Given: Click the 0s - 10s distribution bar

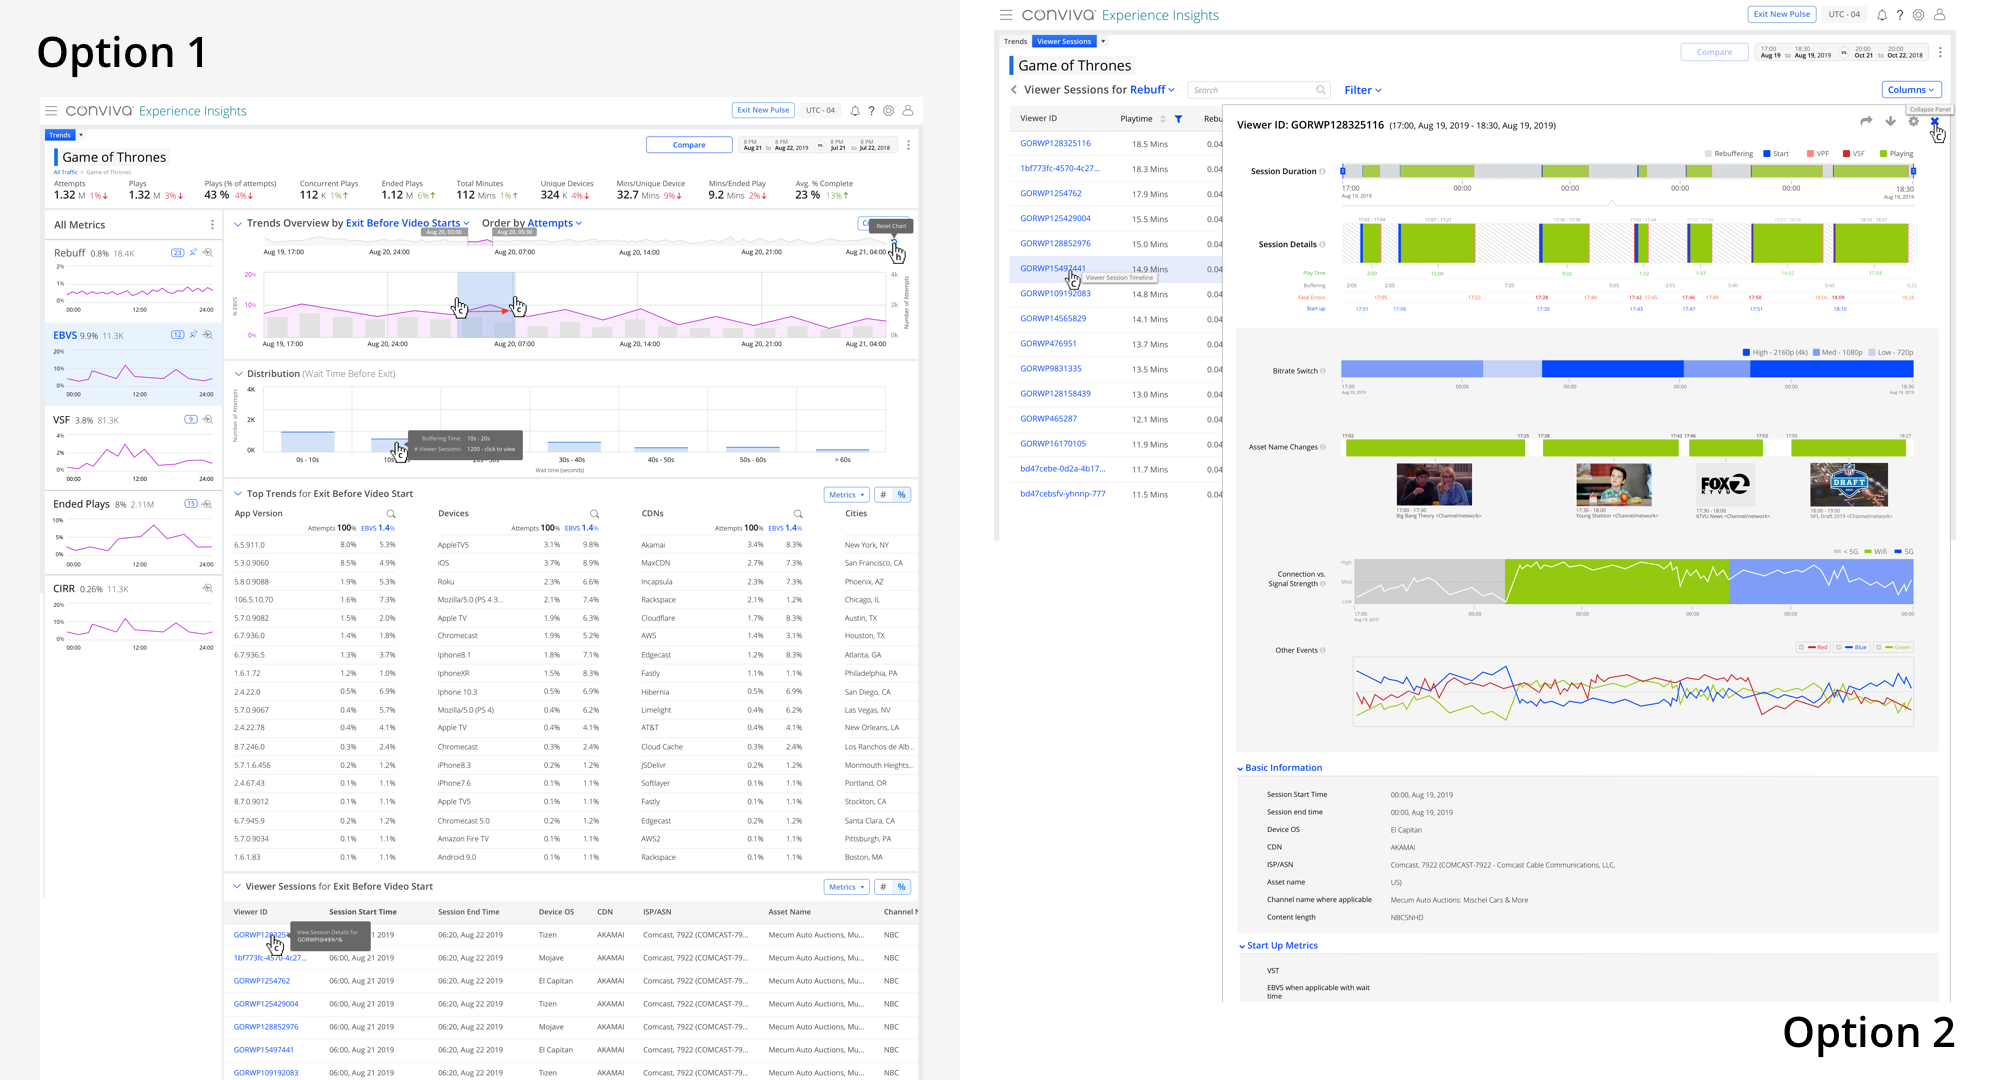Looking at the screenshot, I should tap(308, 441).
